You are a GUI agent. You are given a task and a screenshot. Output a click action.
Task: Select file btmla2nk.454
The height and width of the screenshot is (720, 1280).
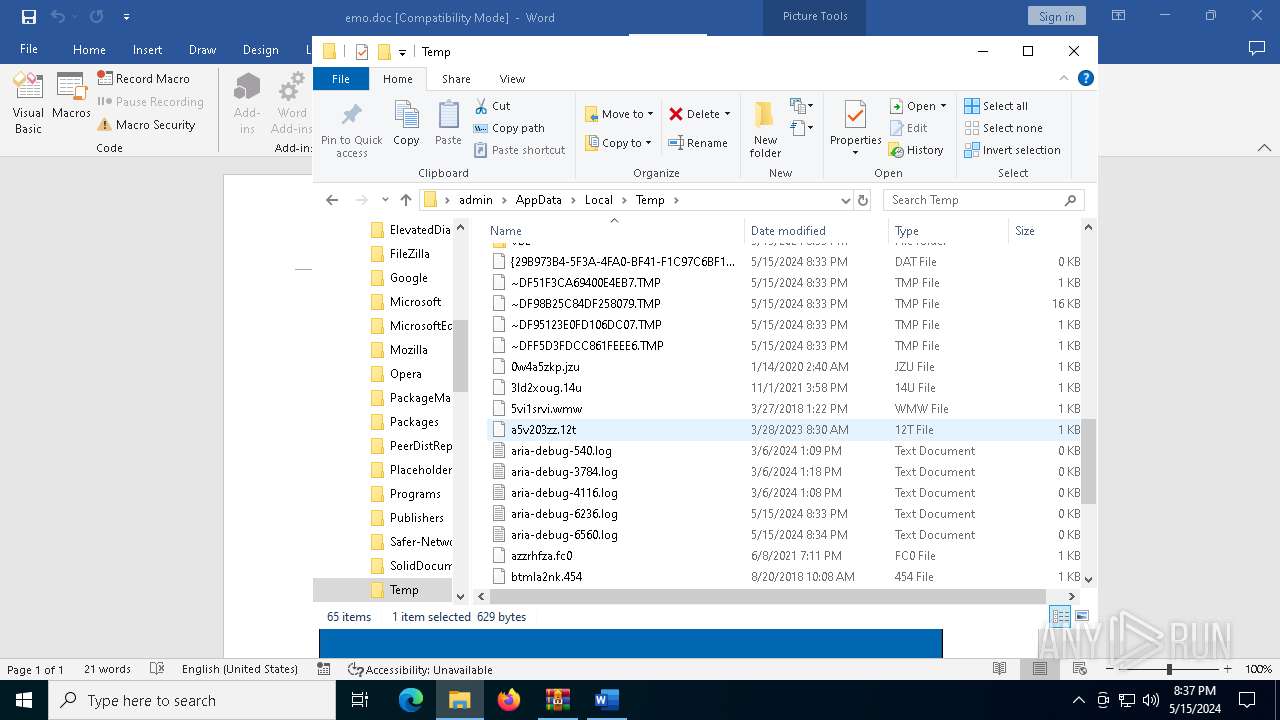tap(546, 577)
